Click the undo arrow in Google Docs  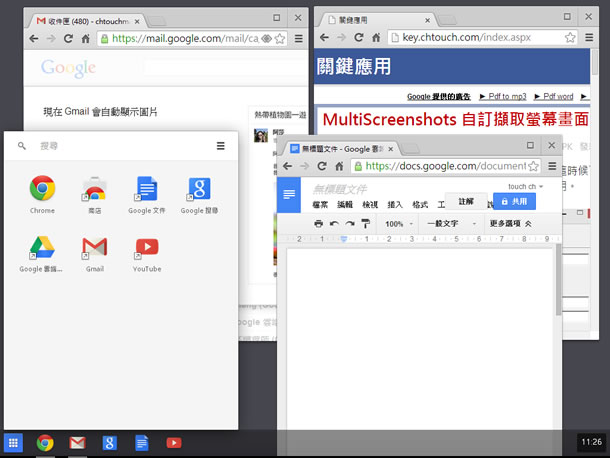pos(334,224)
